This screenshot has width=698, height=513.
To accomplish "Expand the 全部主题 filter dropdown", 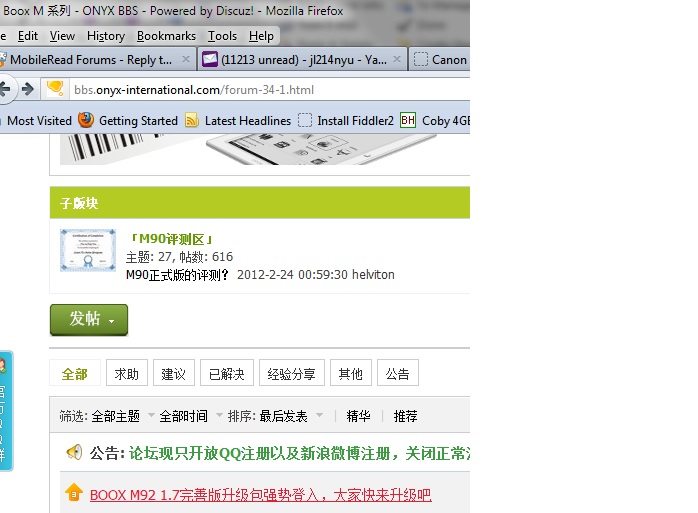I will coord(122,416).
